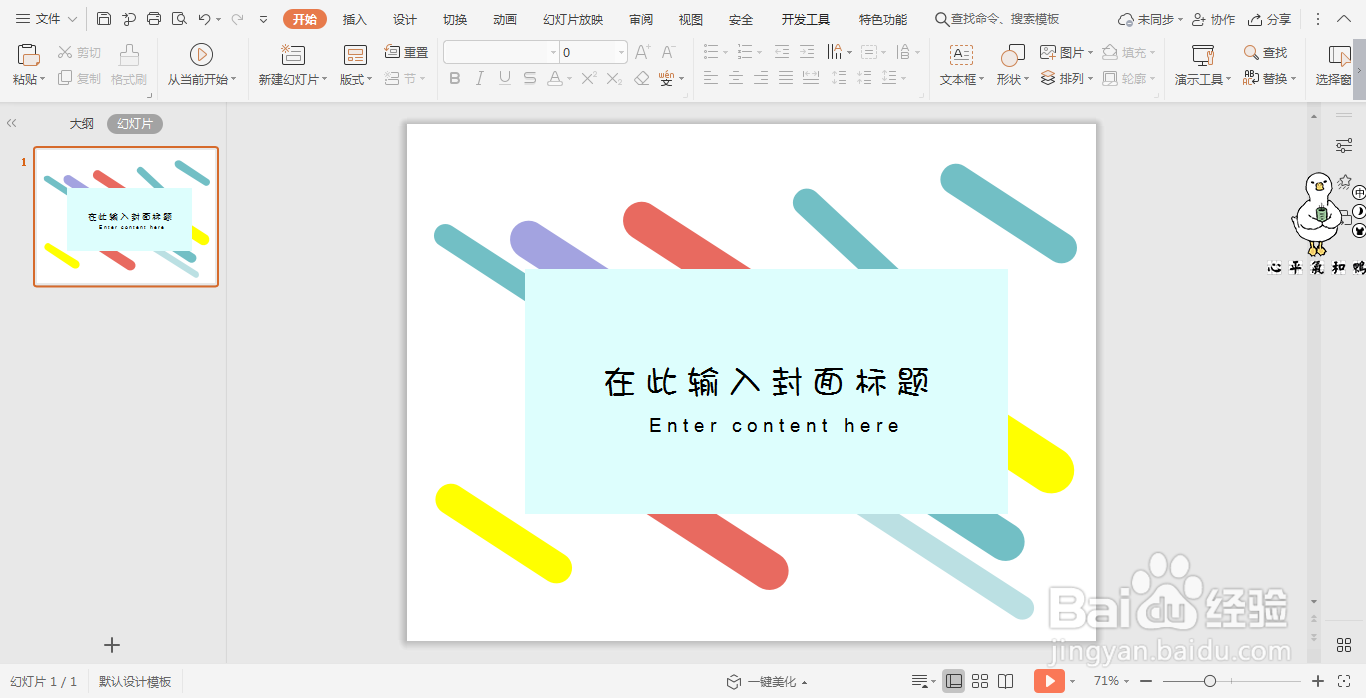Click the Save icon in quick toolbar
The image size is (1366, 698).
click(x=104, y=19)
